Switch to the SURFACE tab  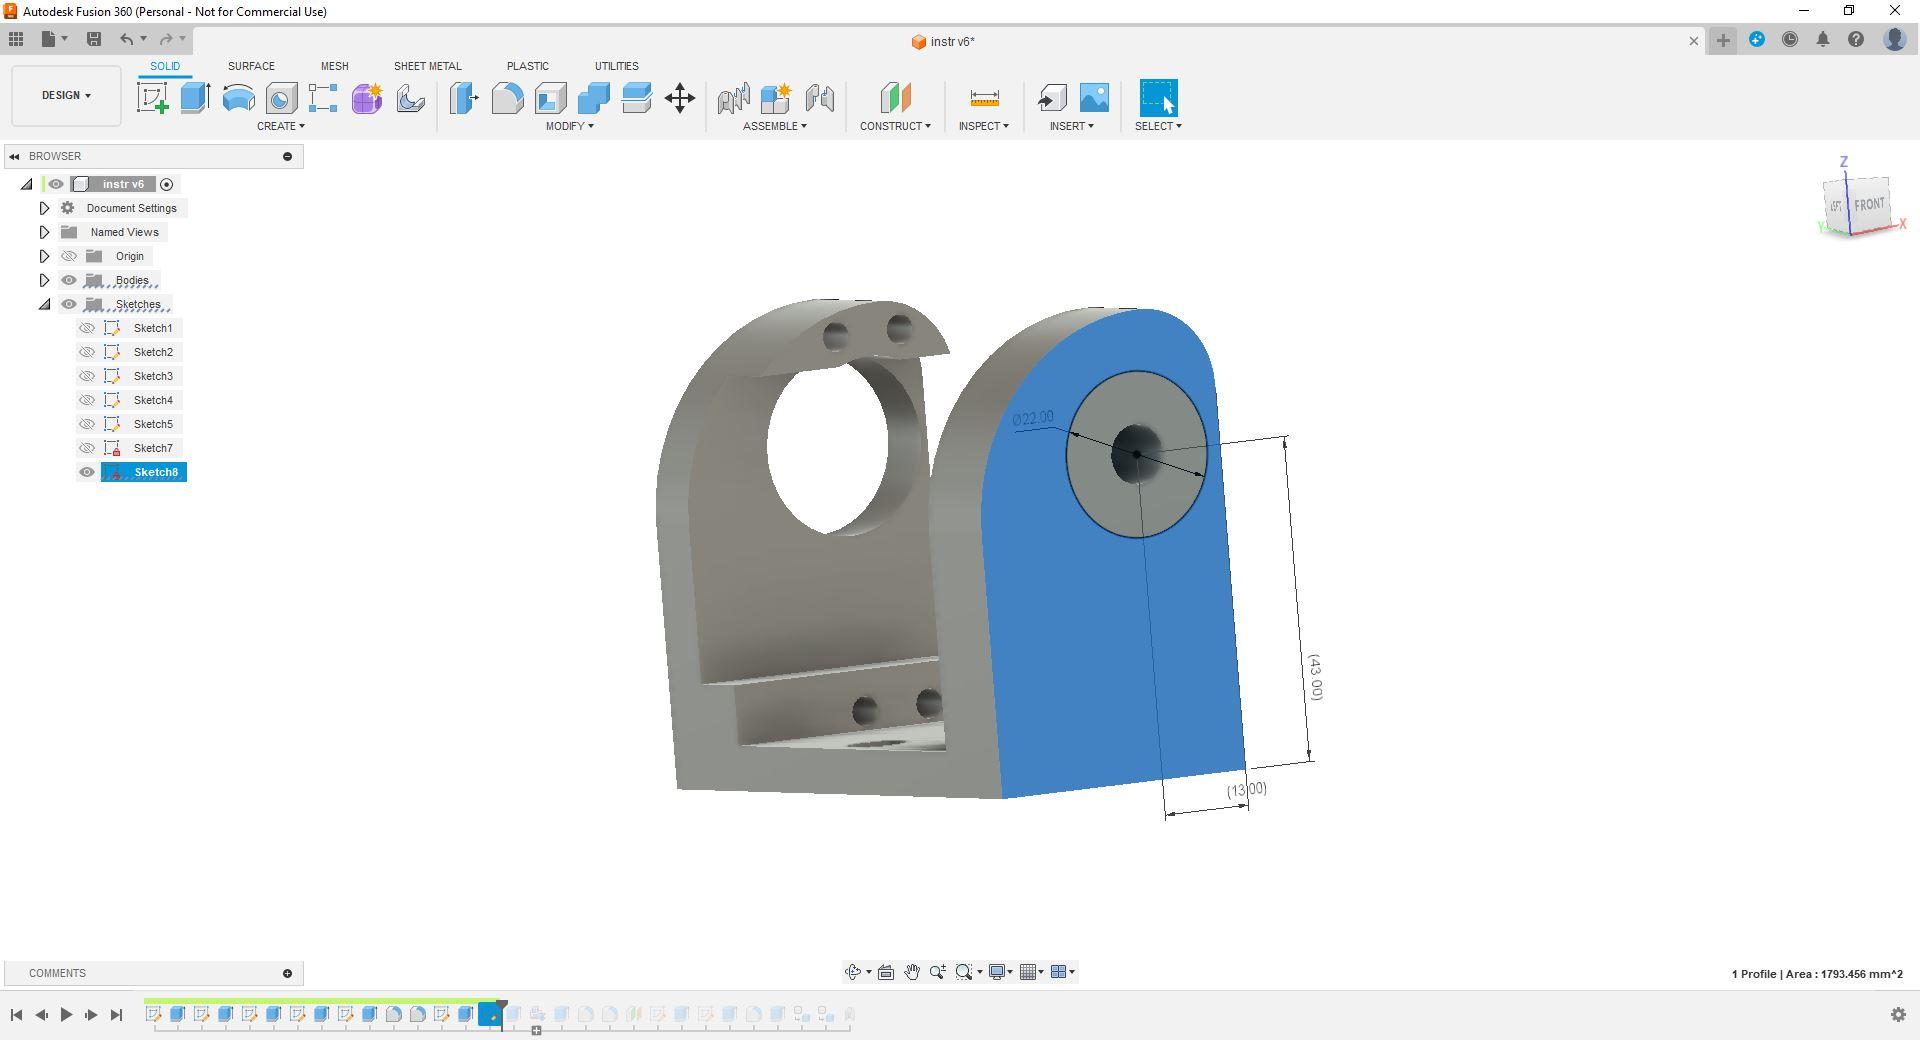click(x=251, y=66)
